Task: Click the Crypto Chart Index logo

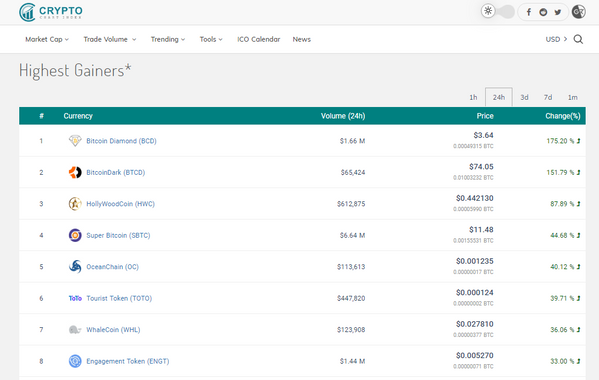Action: (51, 12)
